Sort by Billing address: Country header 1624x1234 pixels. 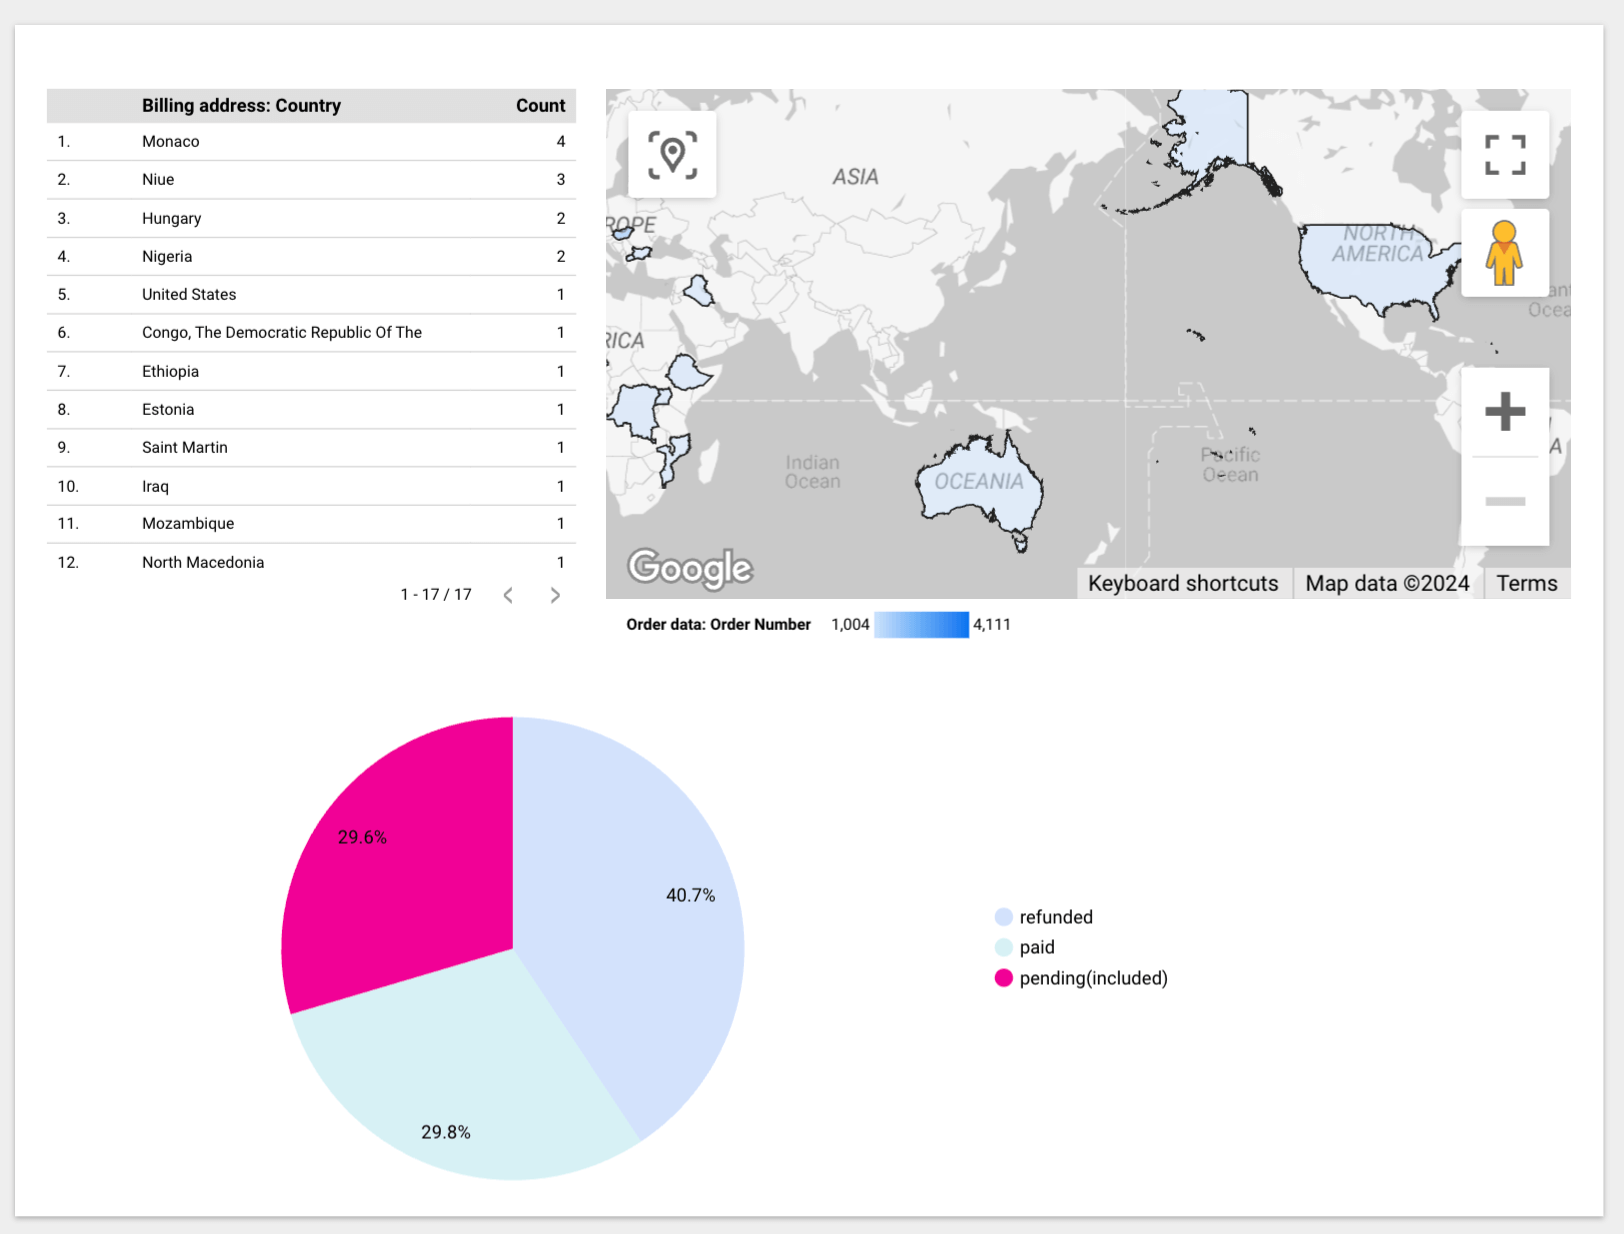pos(241,106)
